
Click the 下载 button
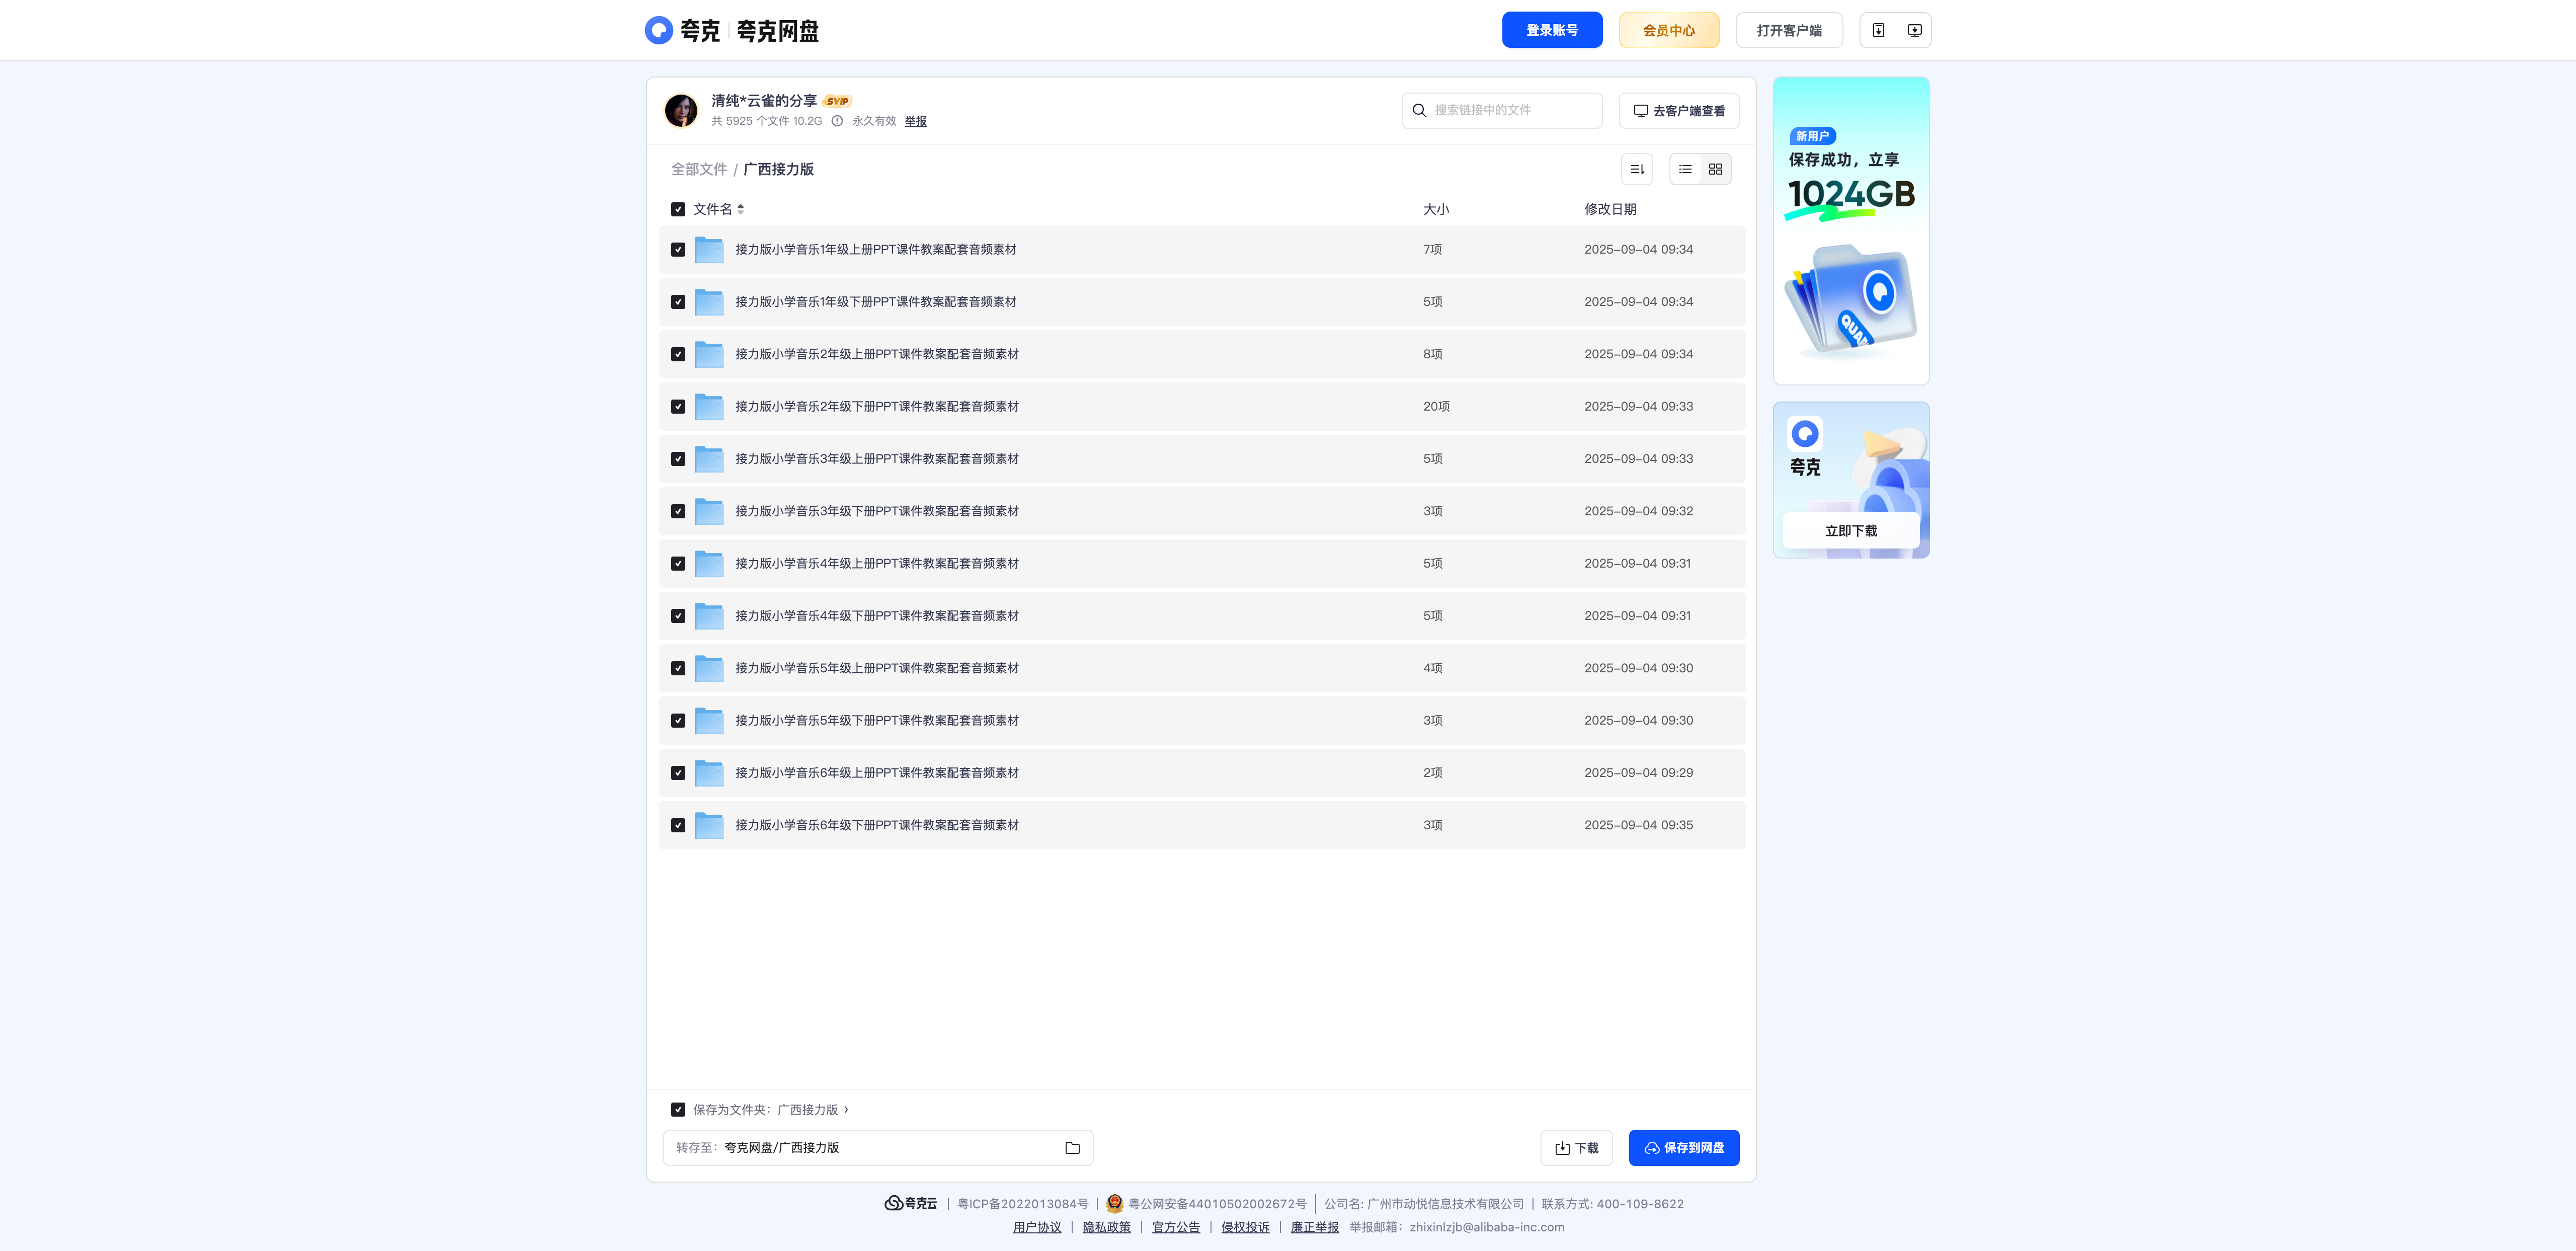pyautogui.click(x=1576, y=1148)
